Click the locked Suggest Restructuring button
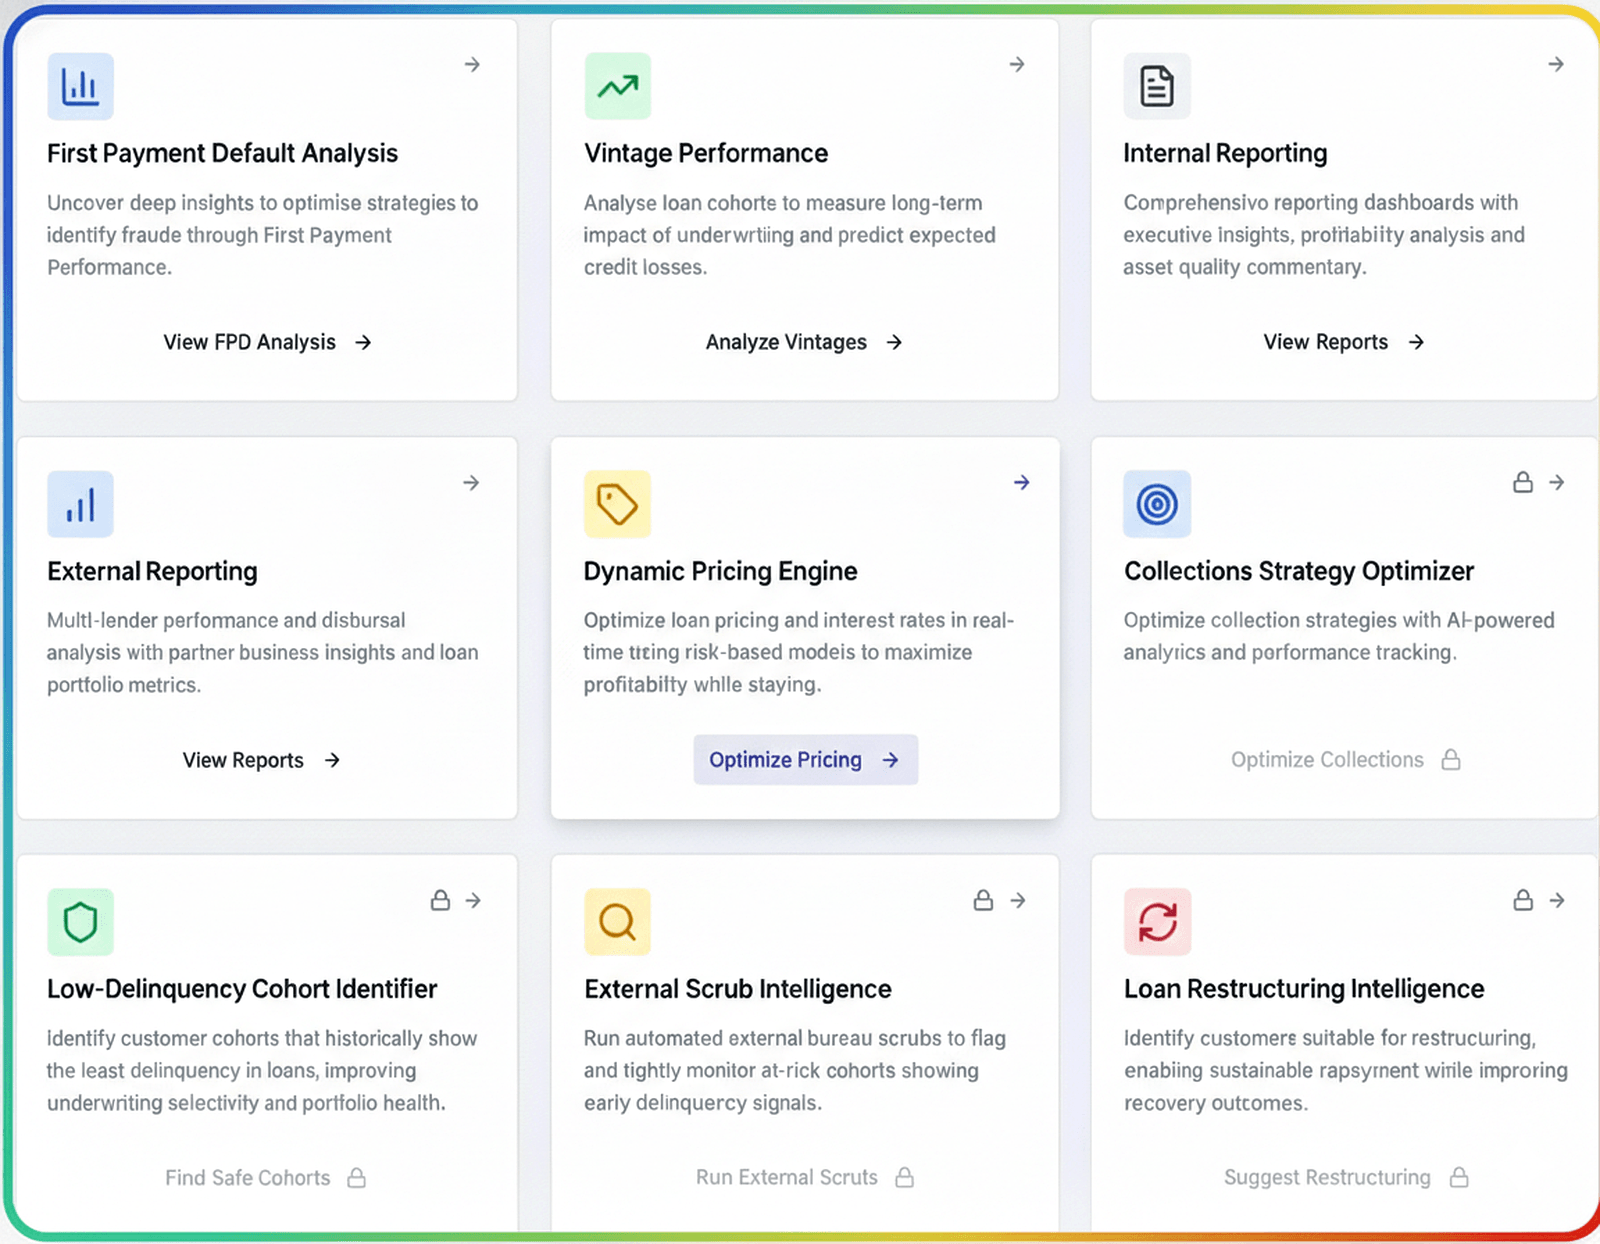Image resolution: width=1600 pixels, height=1244 pixels. 1345,1178
